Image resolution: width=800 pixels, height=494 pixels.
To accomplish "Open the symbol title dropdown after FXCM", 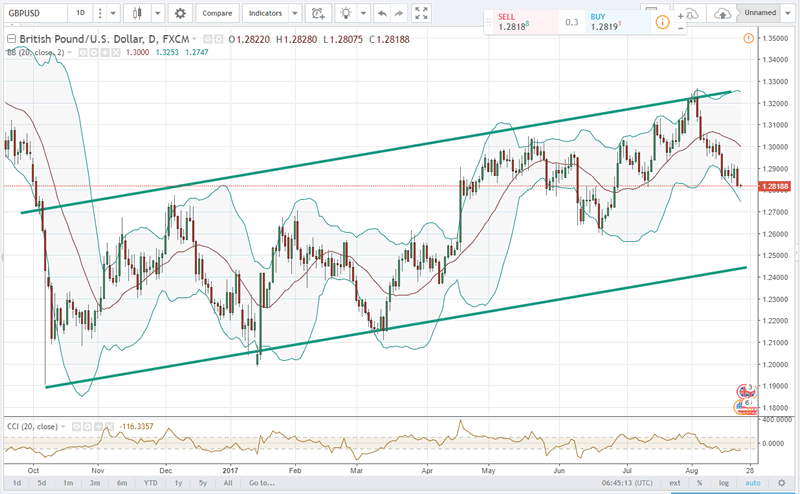I will [194, 39].
